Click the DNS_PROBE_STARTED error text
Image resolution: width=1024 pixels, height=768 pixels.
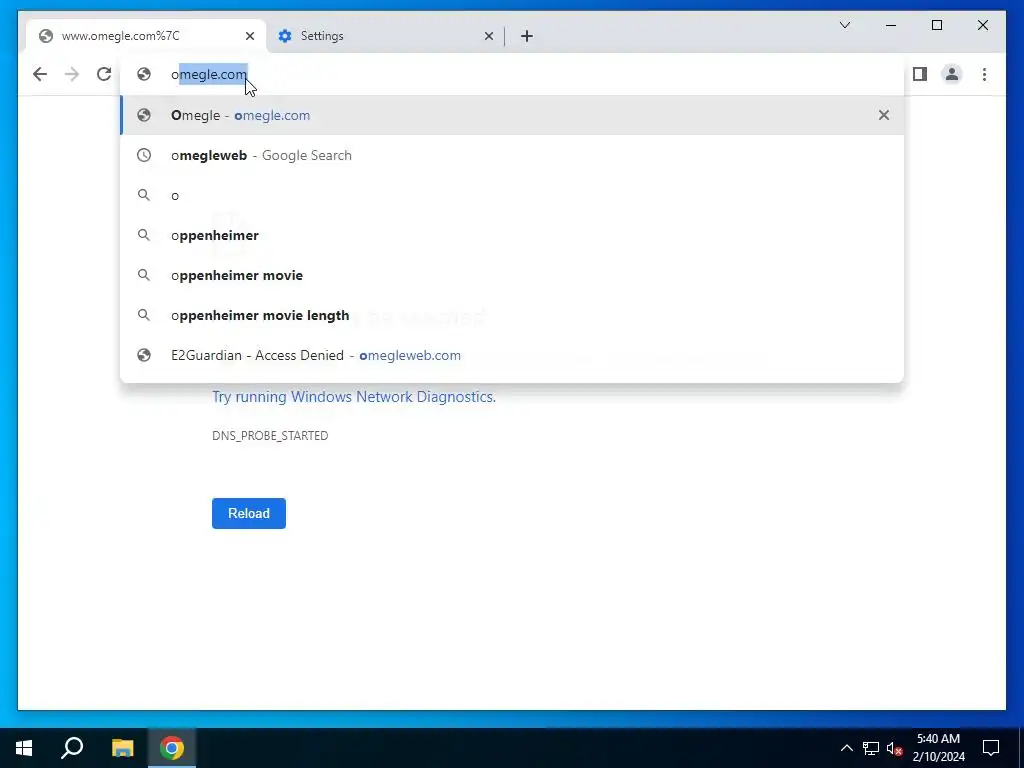click(x=270, y=436)
